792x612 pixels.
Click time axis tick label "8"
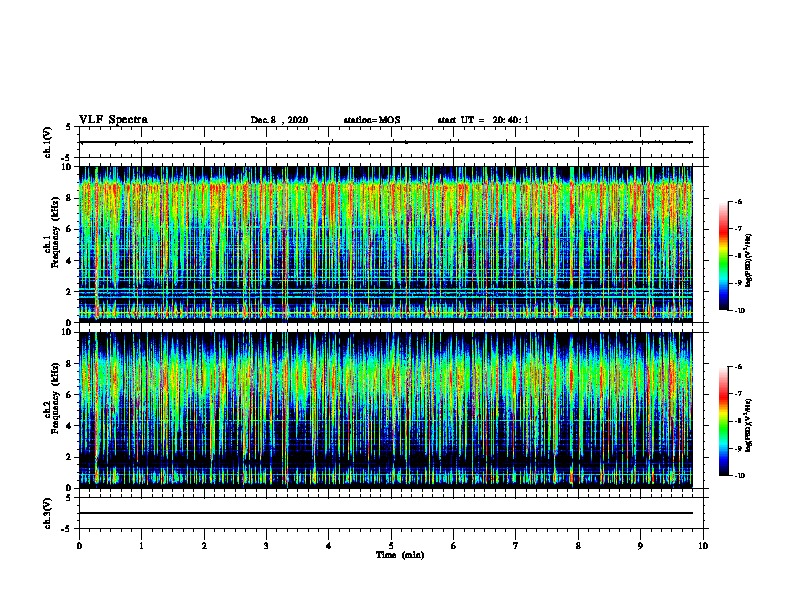578,546
